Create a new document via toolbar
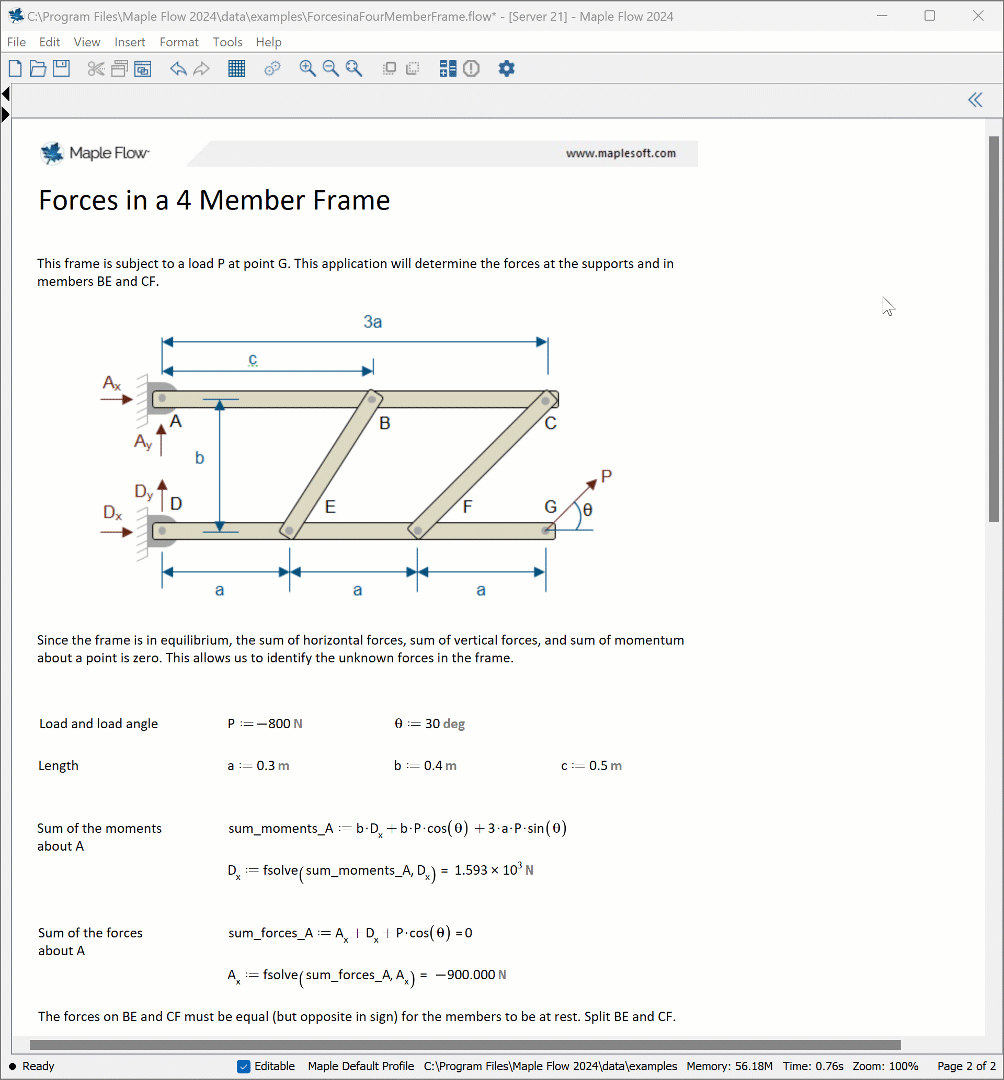 (x=15, y=69)
